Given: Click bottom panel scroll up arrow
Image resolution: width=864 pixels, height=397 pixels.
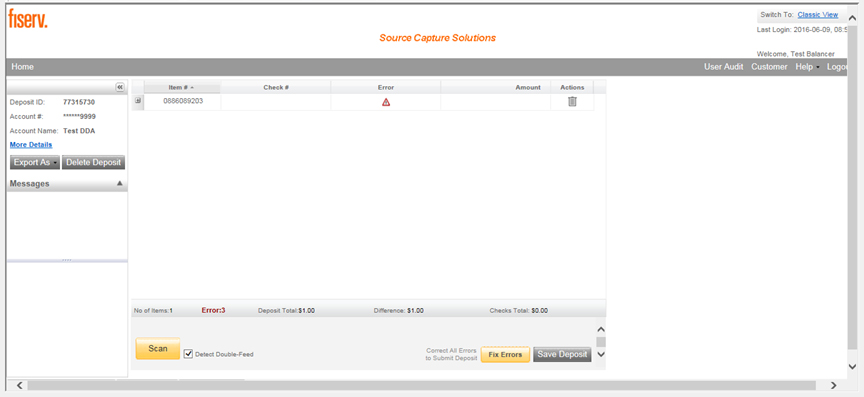Looking at the screenshot, I should tap(601, 329).
